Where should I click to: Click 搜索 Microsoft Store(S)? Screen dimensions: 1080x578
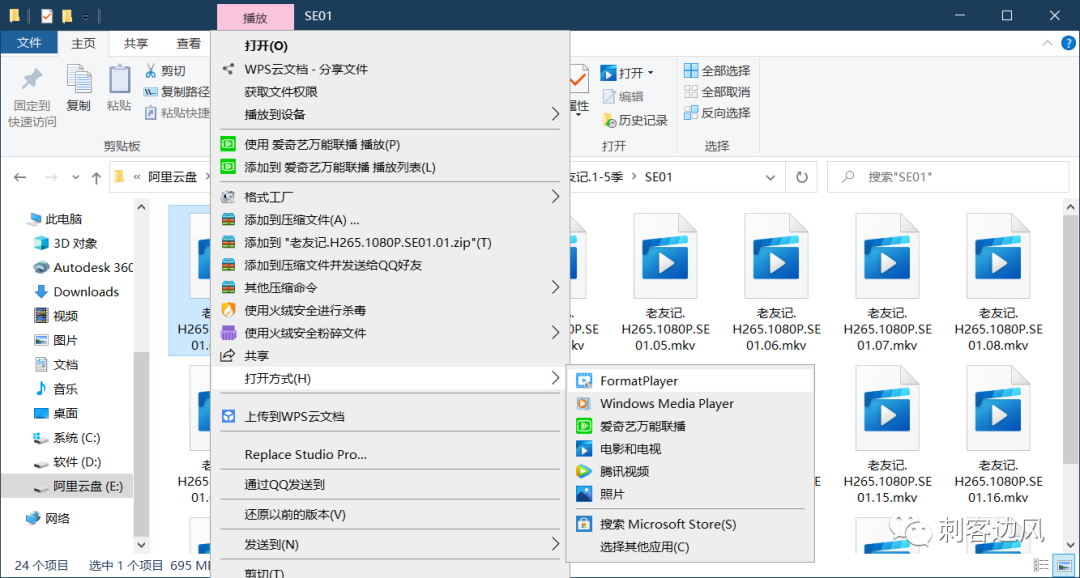point(689,524)
